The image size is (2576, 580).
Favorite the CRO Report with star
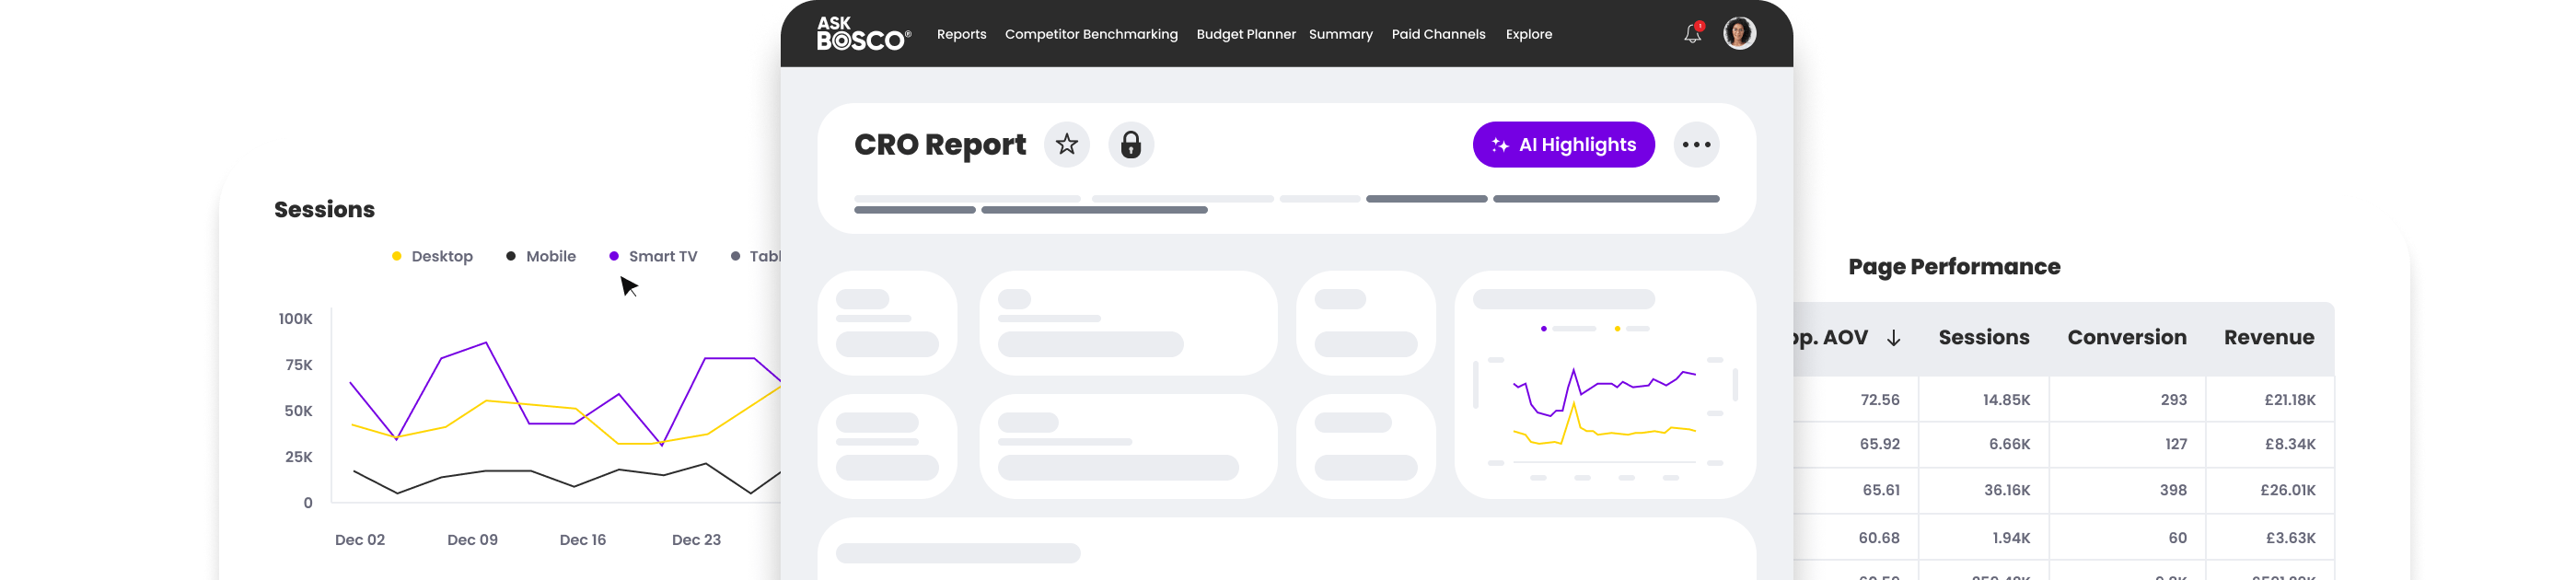click(1067, 145)
